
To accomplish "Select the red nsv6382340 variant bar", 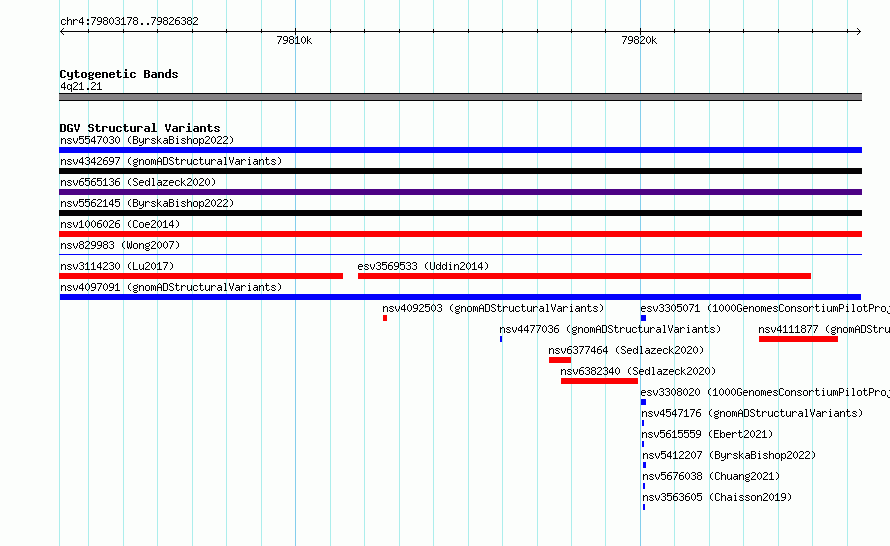I will pos(599,381).
